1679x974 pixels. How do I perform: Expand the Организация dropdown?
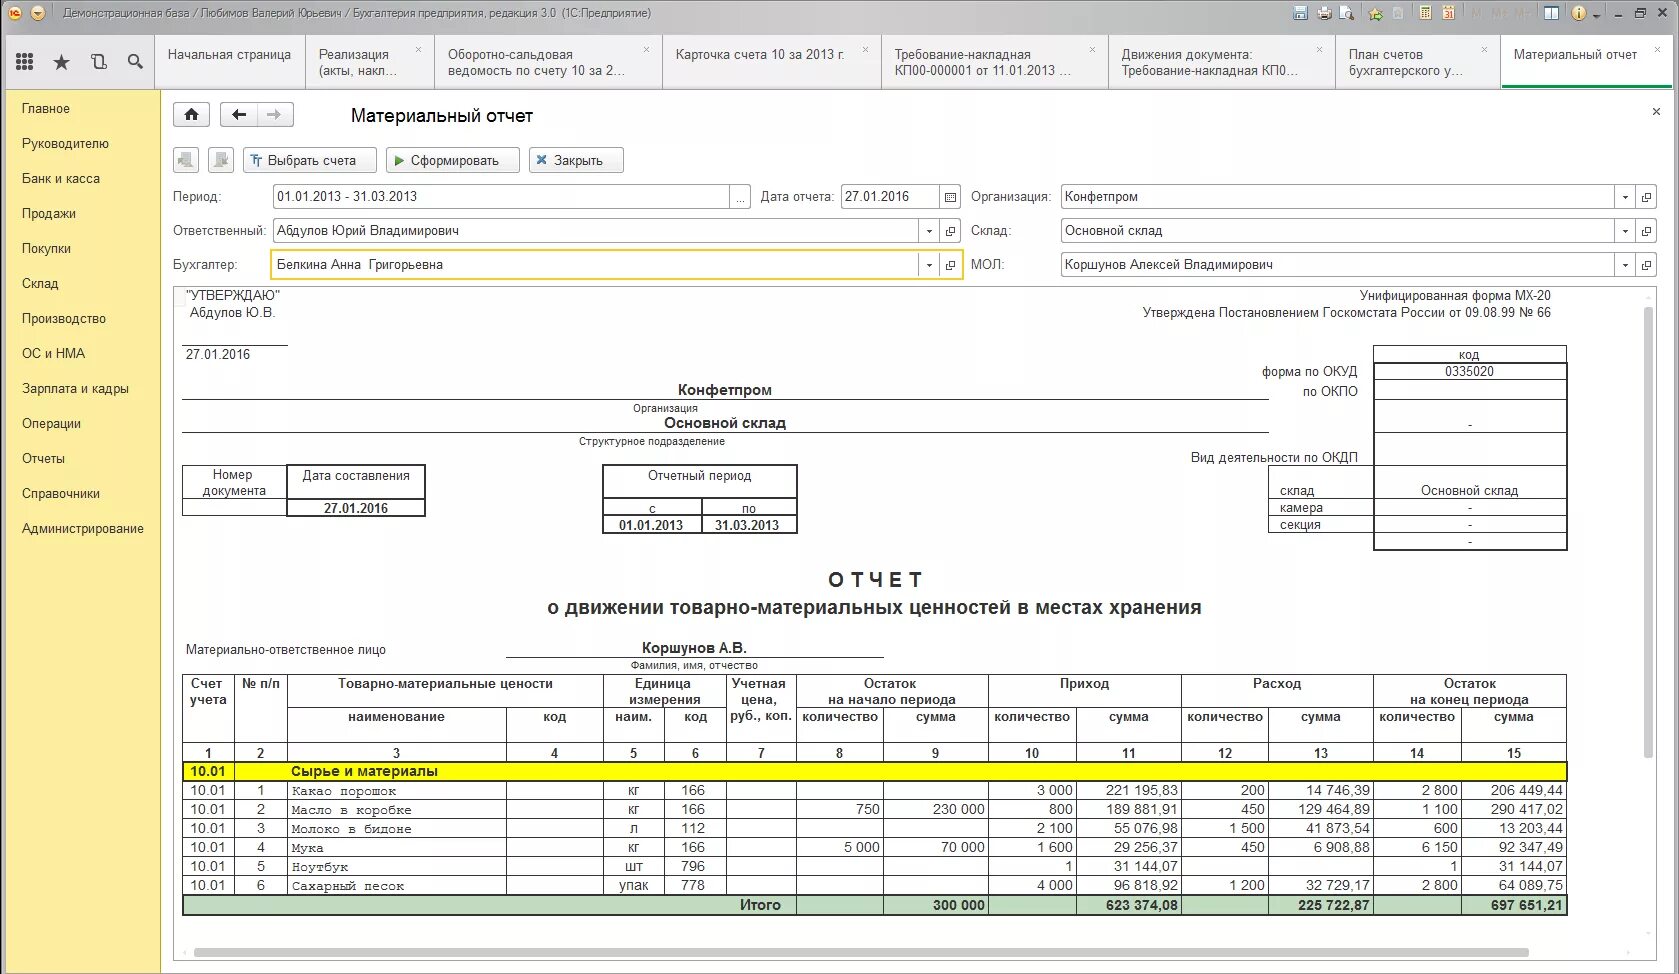[1625, 197]
